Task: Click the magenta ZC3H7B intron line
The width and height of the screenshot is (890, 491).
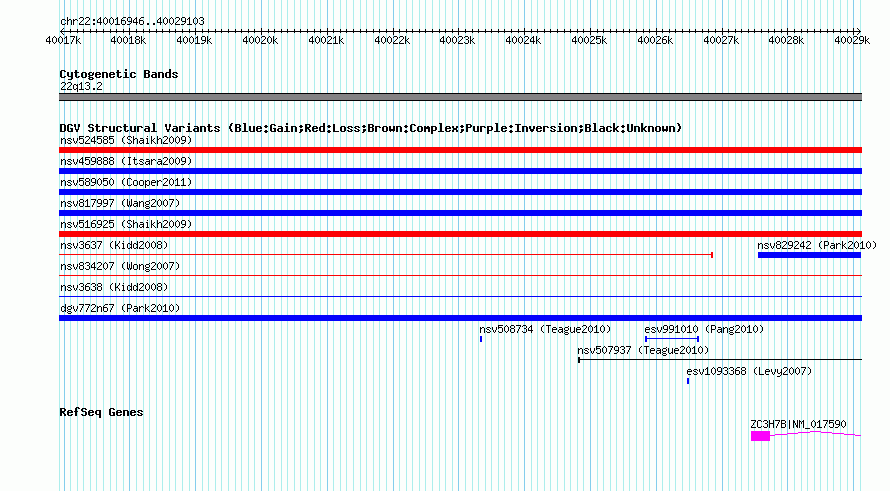Action: pos(816,433)
